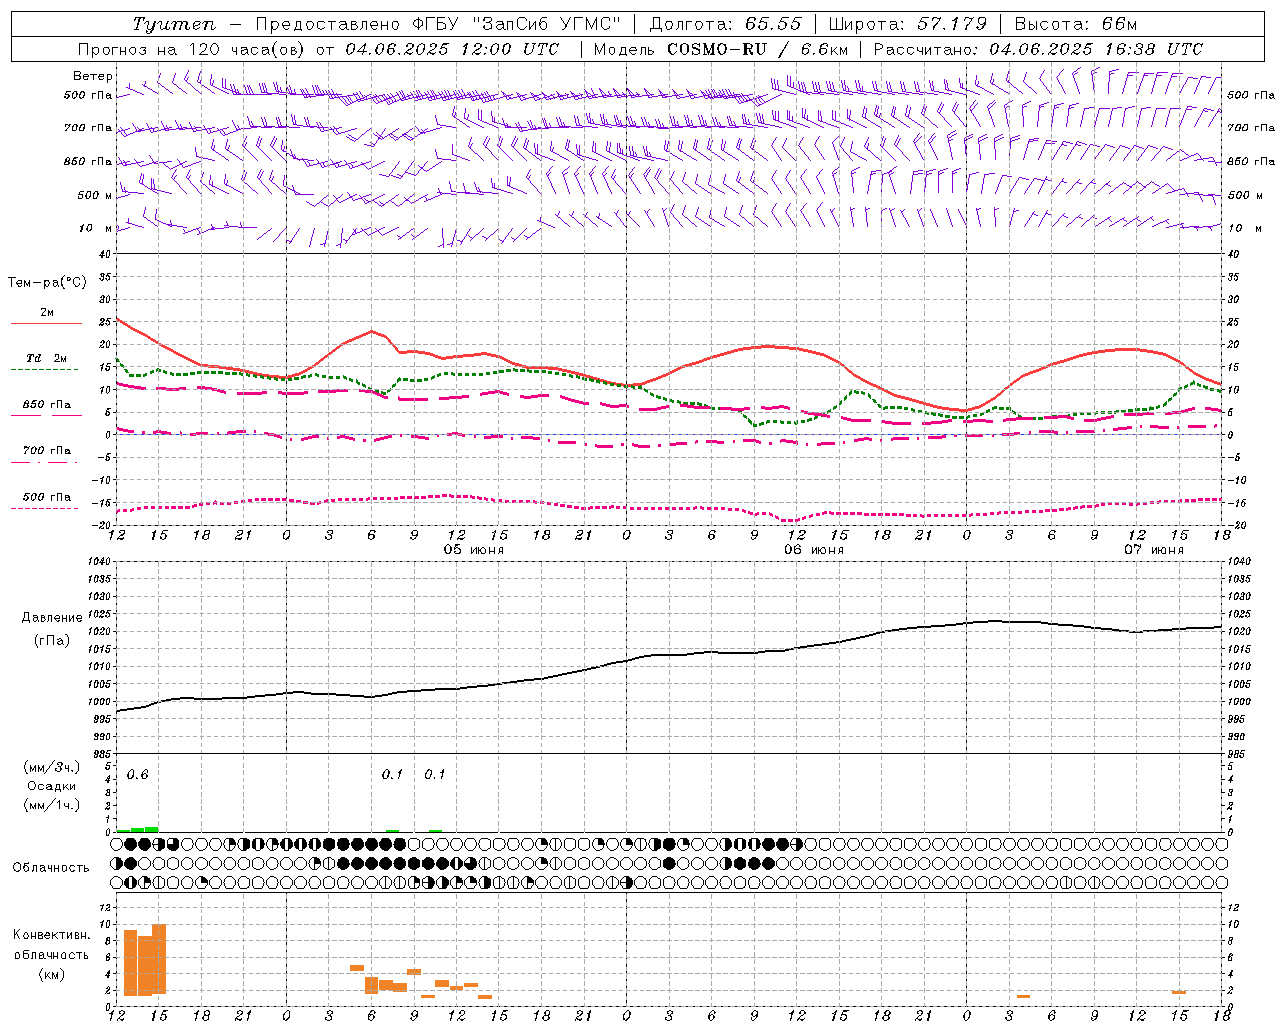The height and width of the screenshot is (1024, 1280).
Task: Click the "Облачность" cloudiness row label
Action: (51, 868)
